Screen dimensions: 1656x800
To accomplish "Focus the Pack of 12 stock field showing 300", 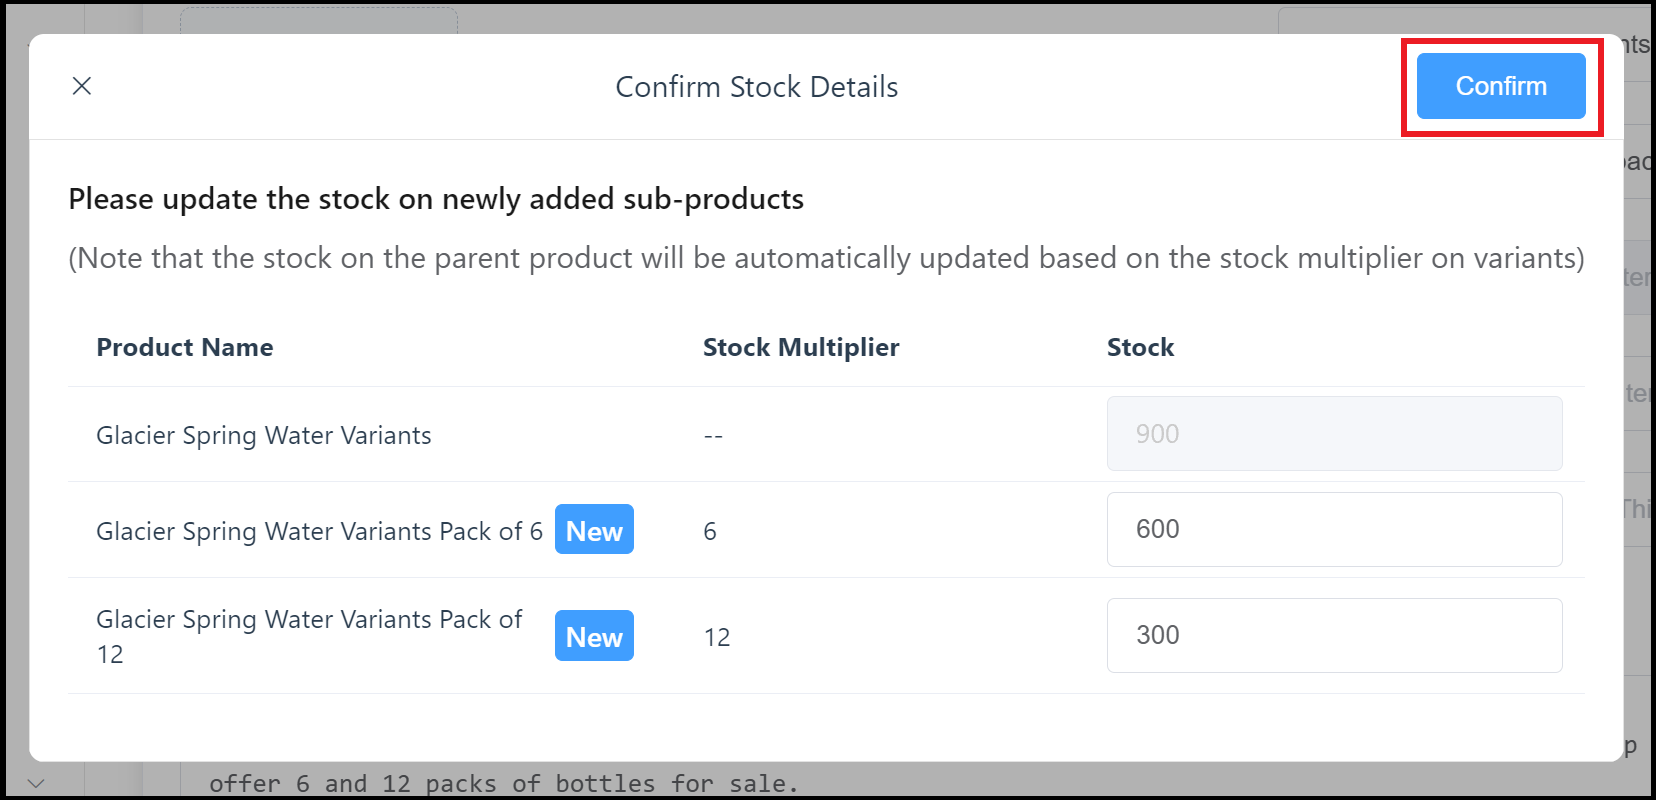I will click(x=1334, y=635).
